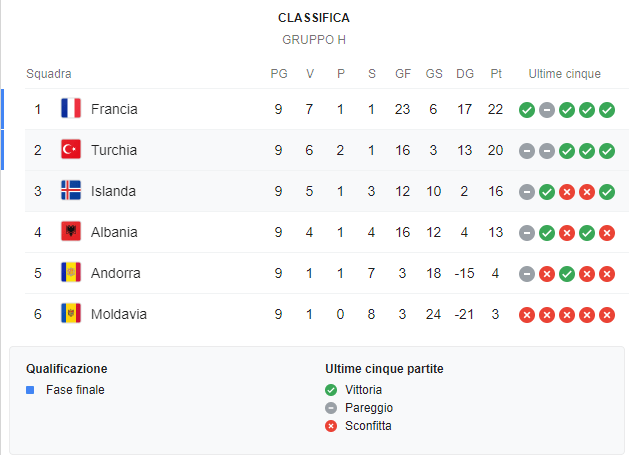Select the Moldavia team name
This screenshot has height=455, width=629.
118,314
